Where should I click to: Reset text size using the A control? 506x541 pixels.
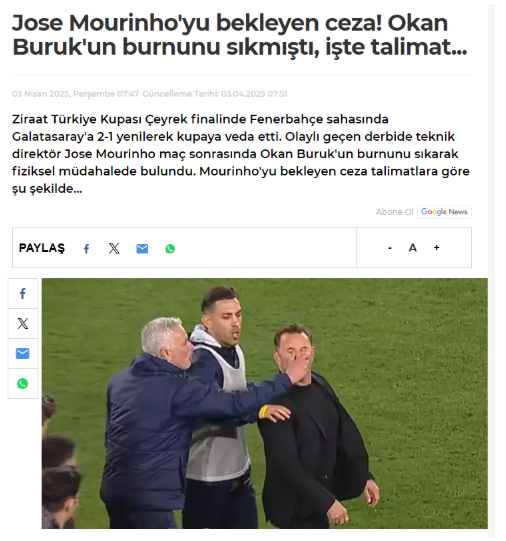(413, 248)
